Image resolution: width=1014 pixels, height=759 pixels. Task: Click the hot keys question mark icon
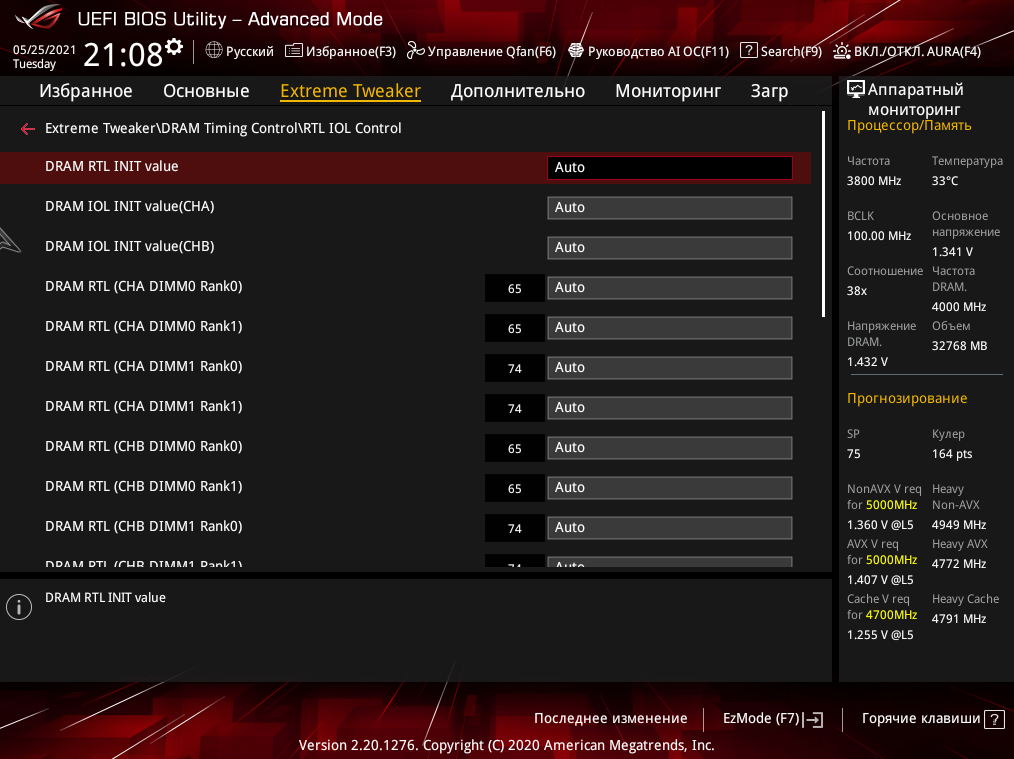pos(994,719)
